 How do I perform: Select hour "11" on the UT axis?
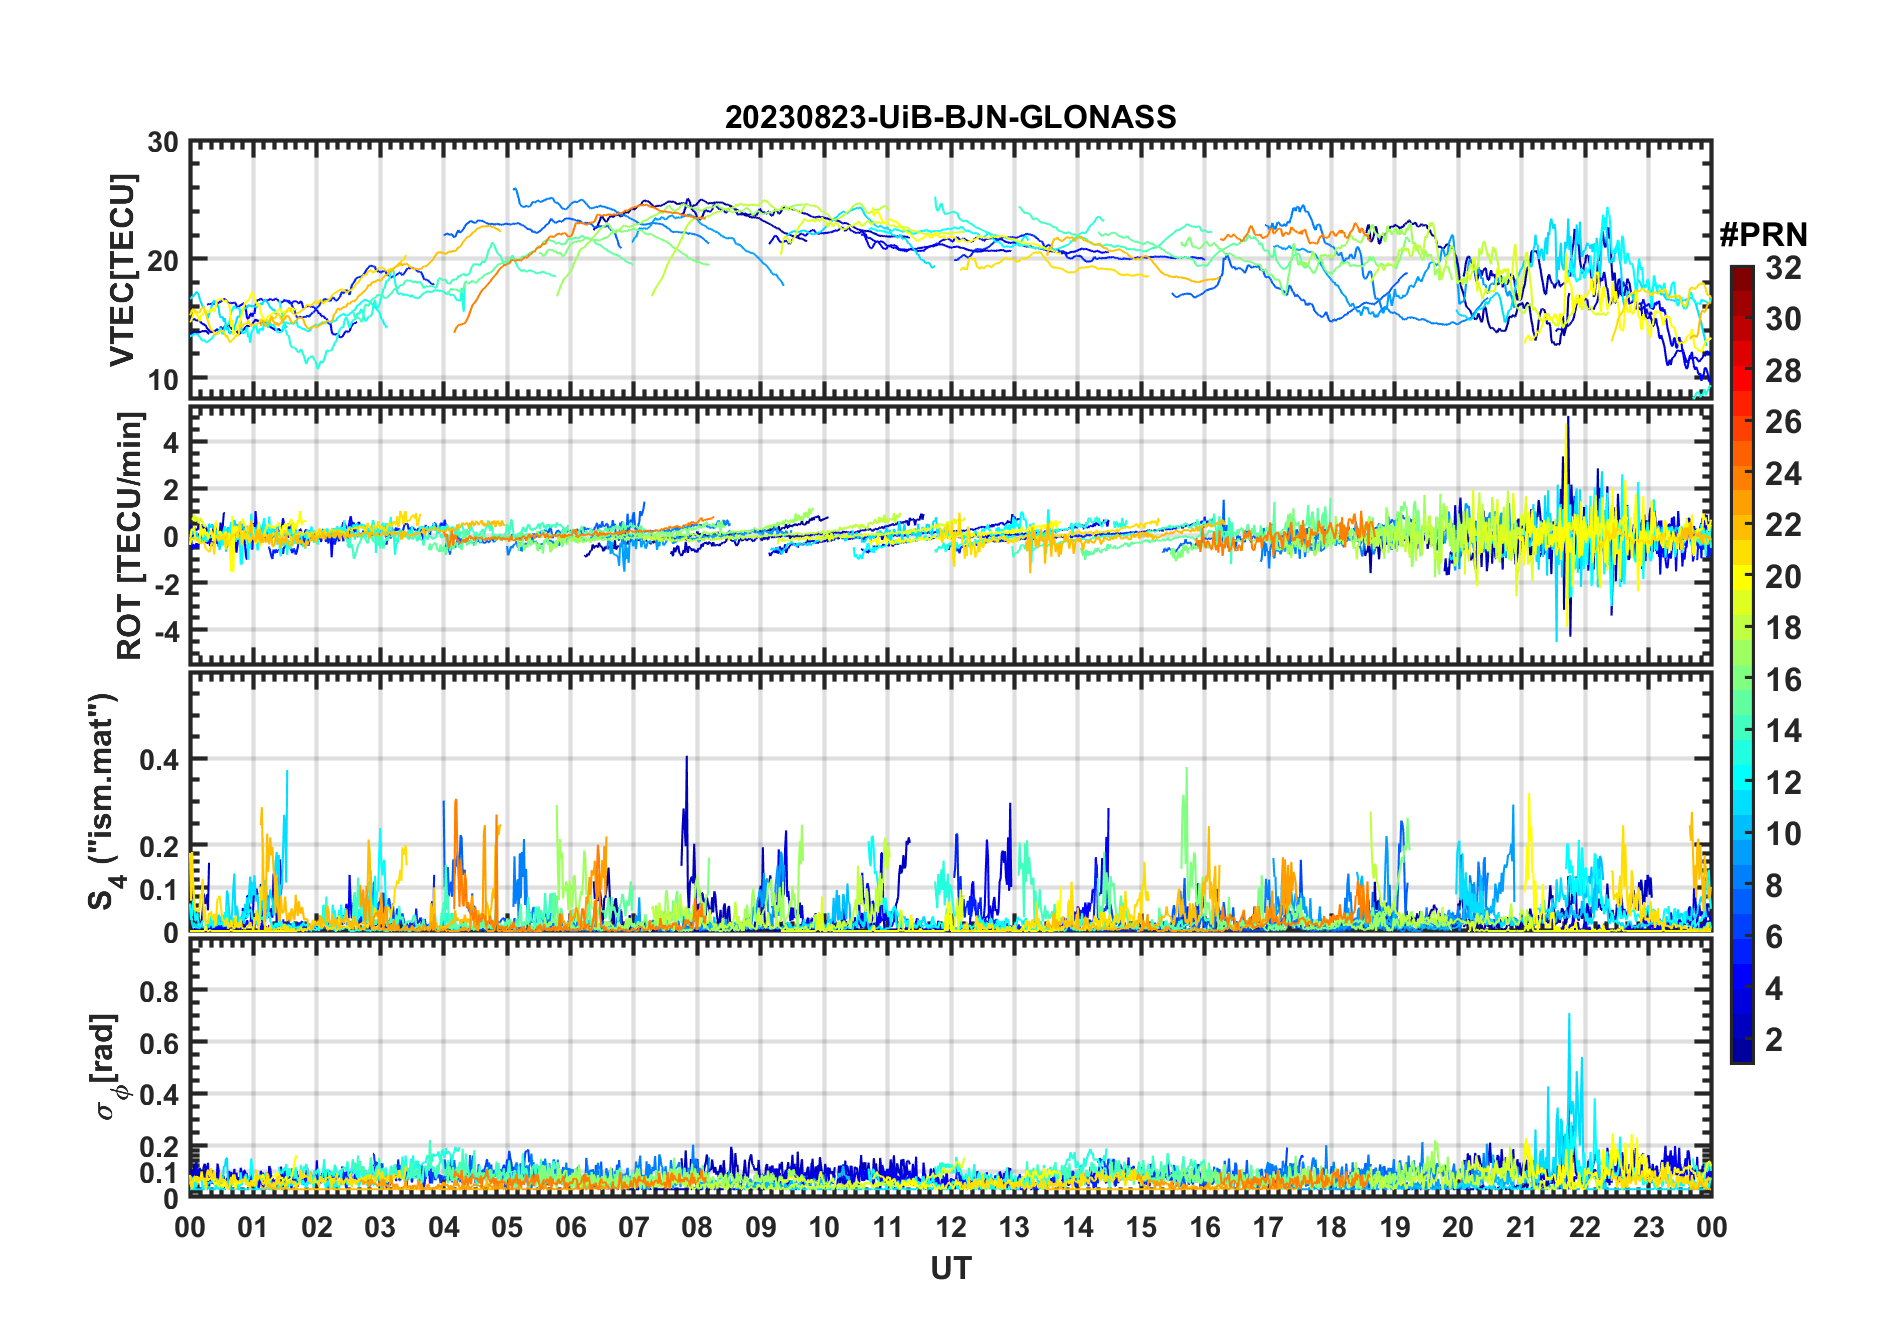(888, 1227)
